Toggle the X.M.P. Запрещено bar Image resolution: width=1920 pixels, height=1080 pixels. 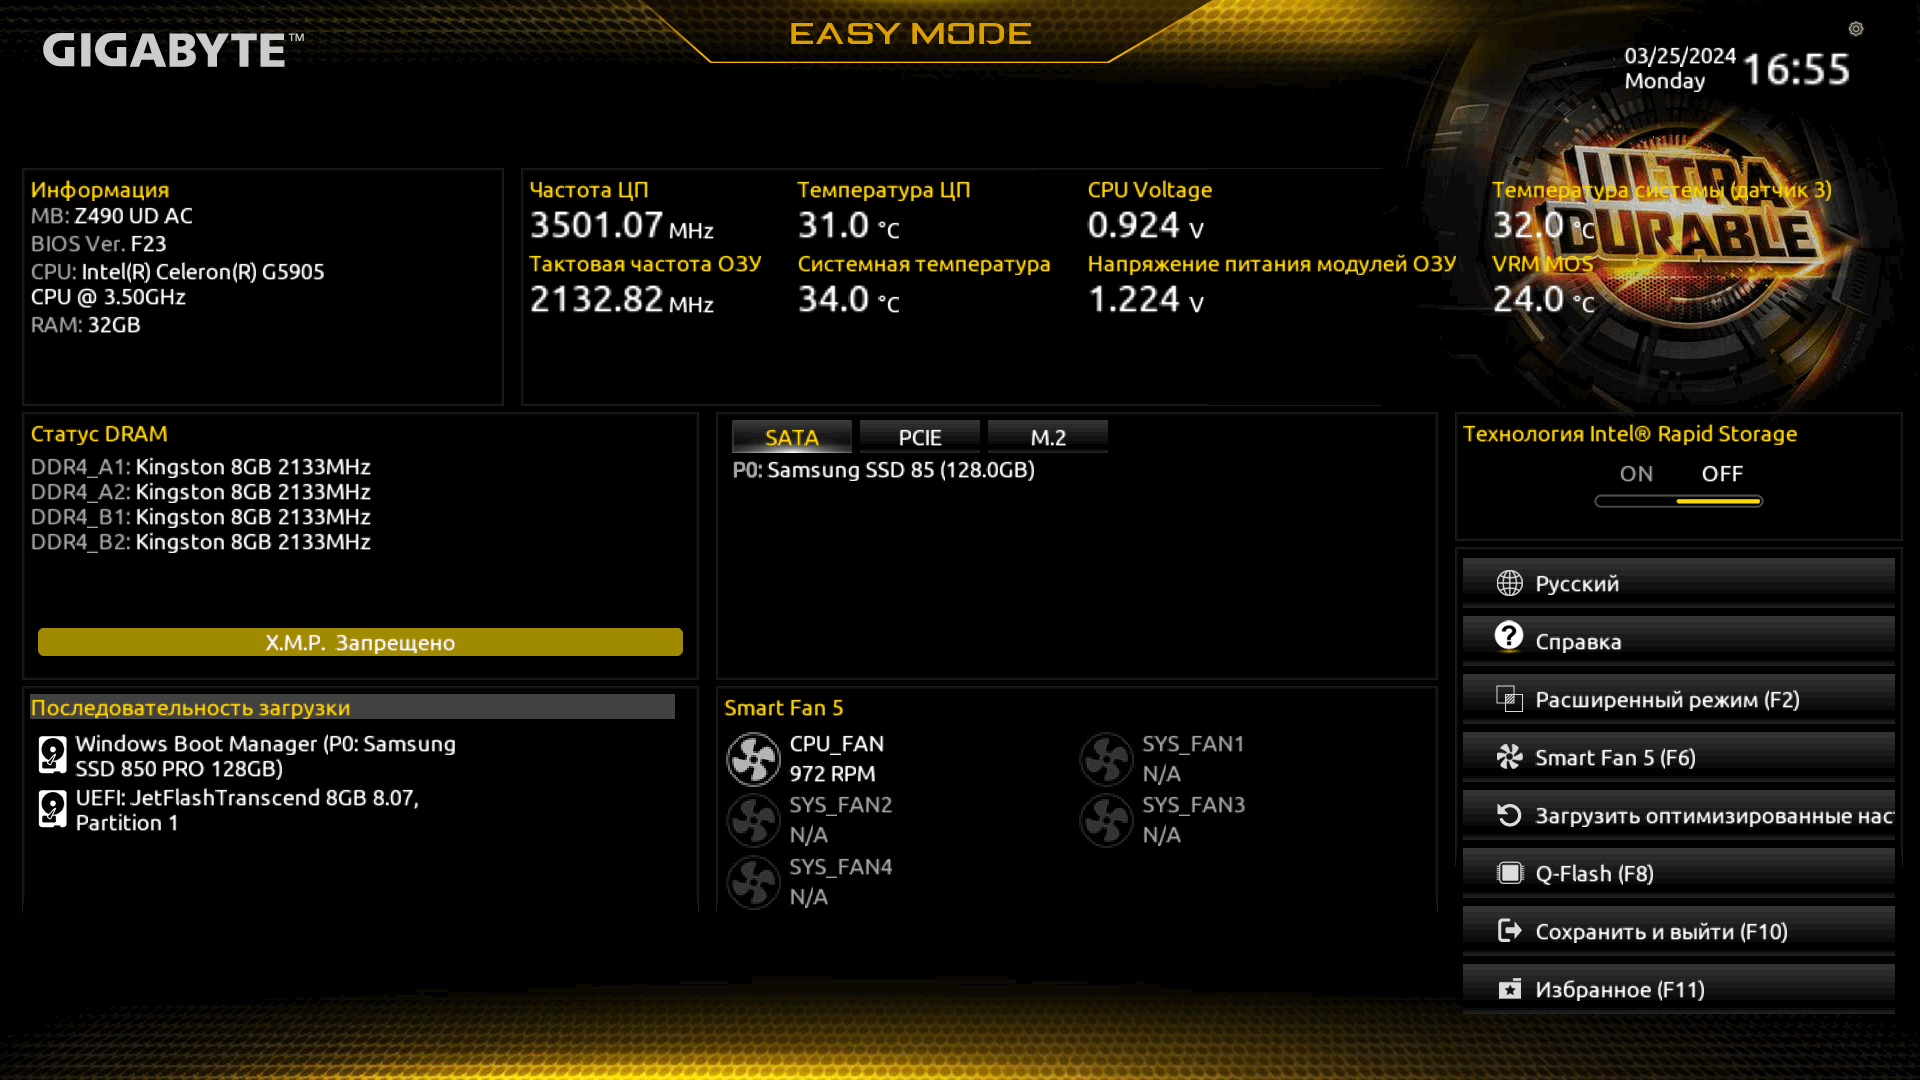tap(360, 642)
